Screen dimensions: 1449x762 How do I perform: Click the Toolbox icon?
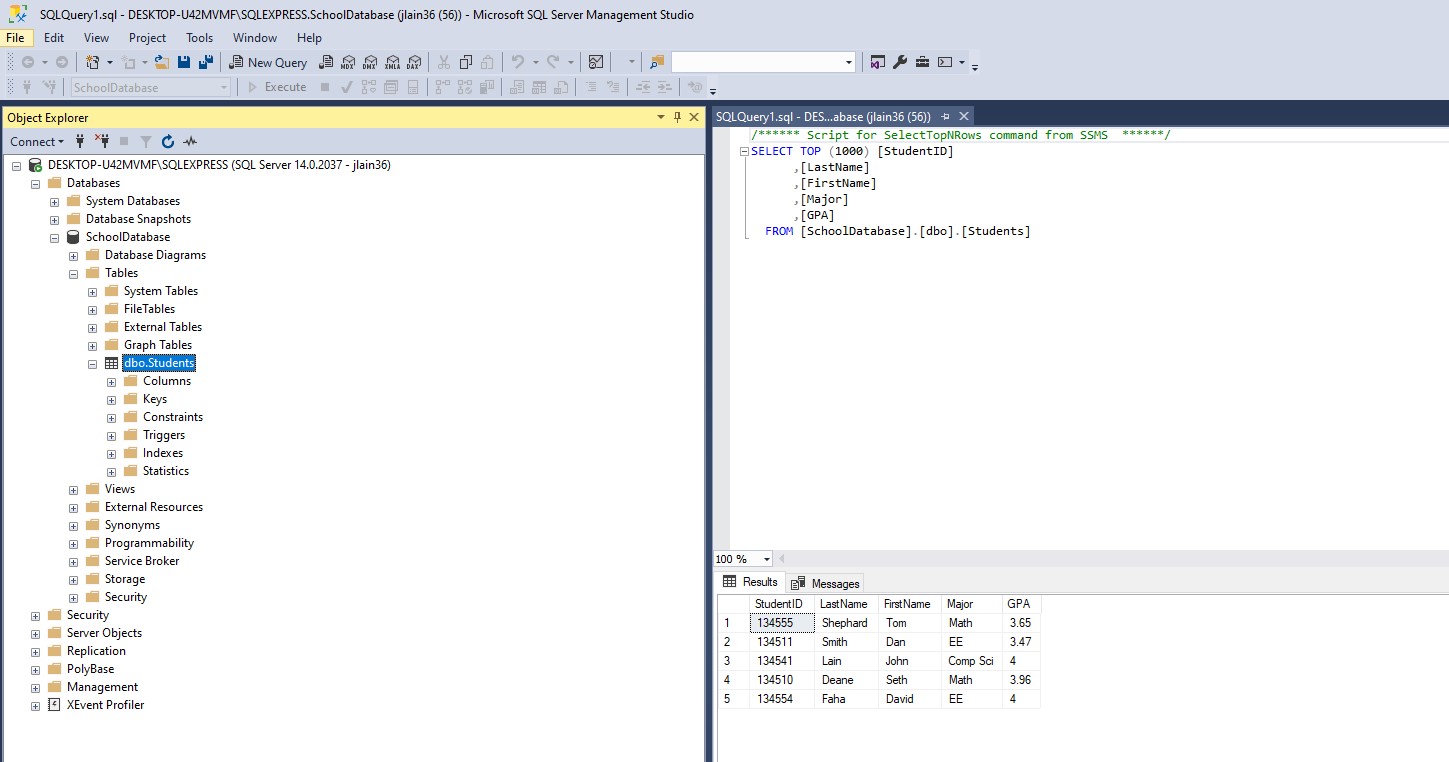pyautogui.click(x=921, y=62)
